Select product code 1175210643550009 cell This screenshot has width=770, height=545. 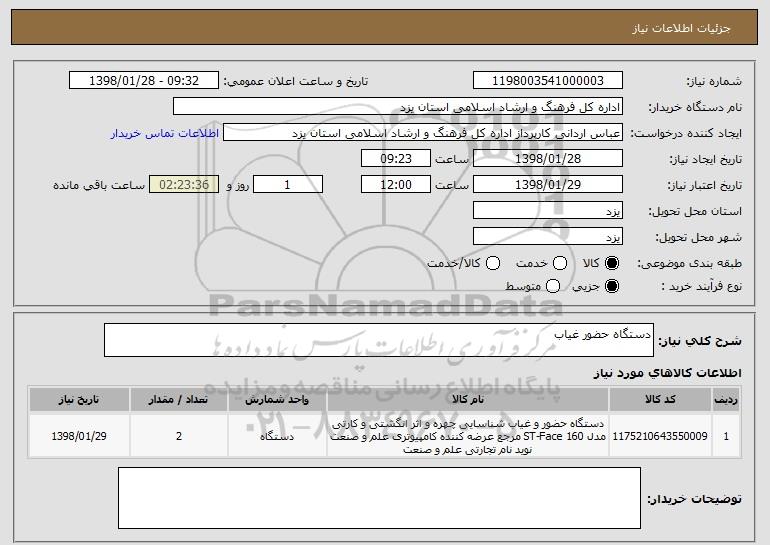point(660,436)
